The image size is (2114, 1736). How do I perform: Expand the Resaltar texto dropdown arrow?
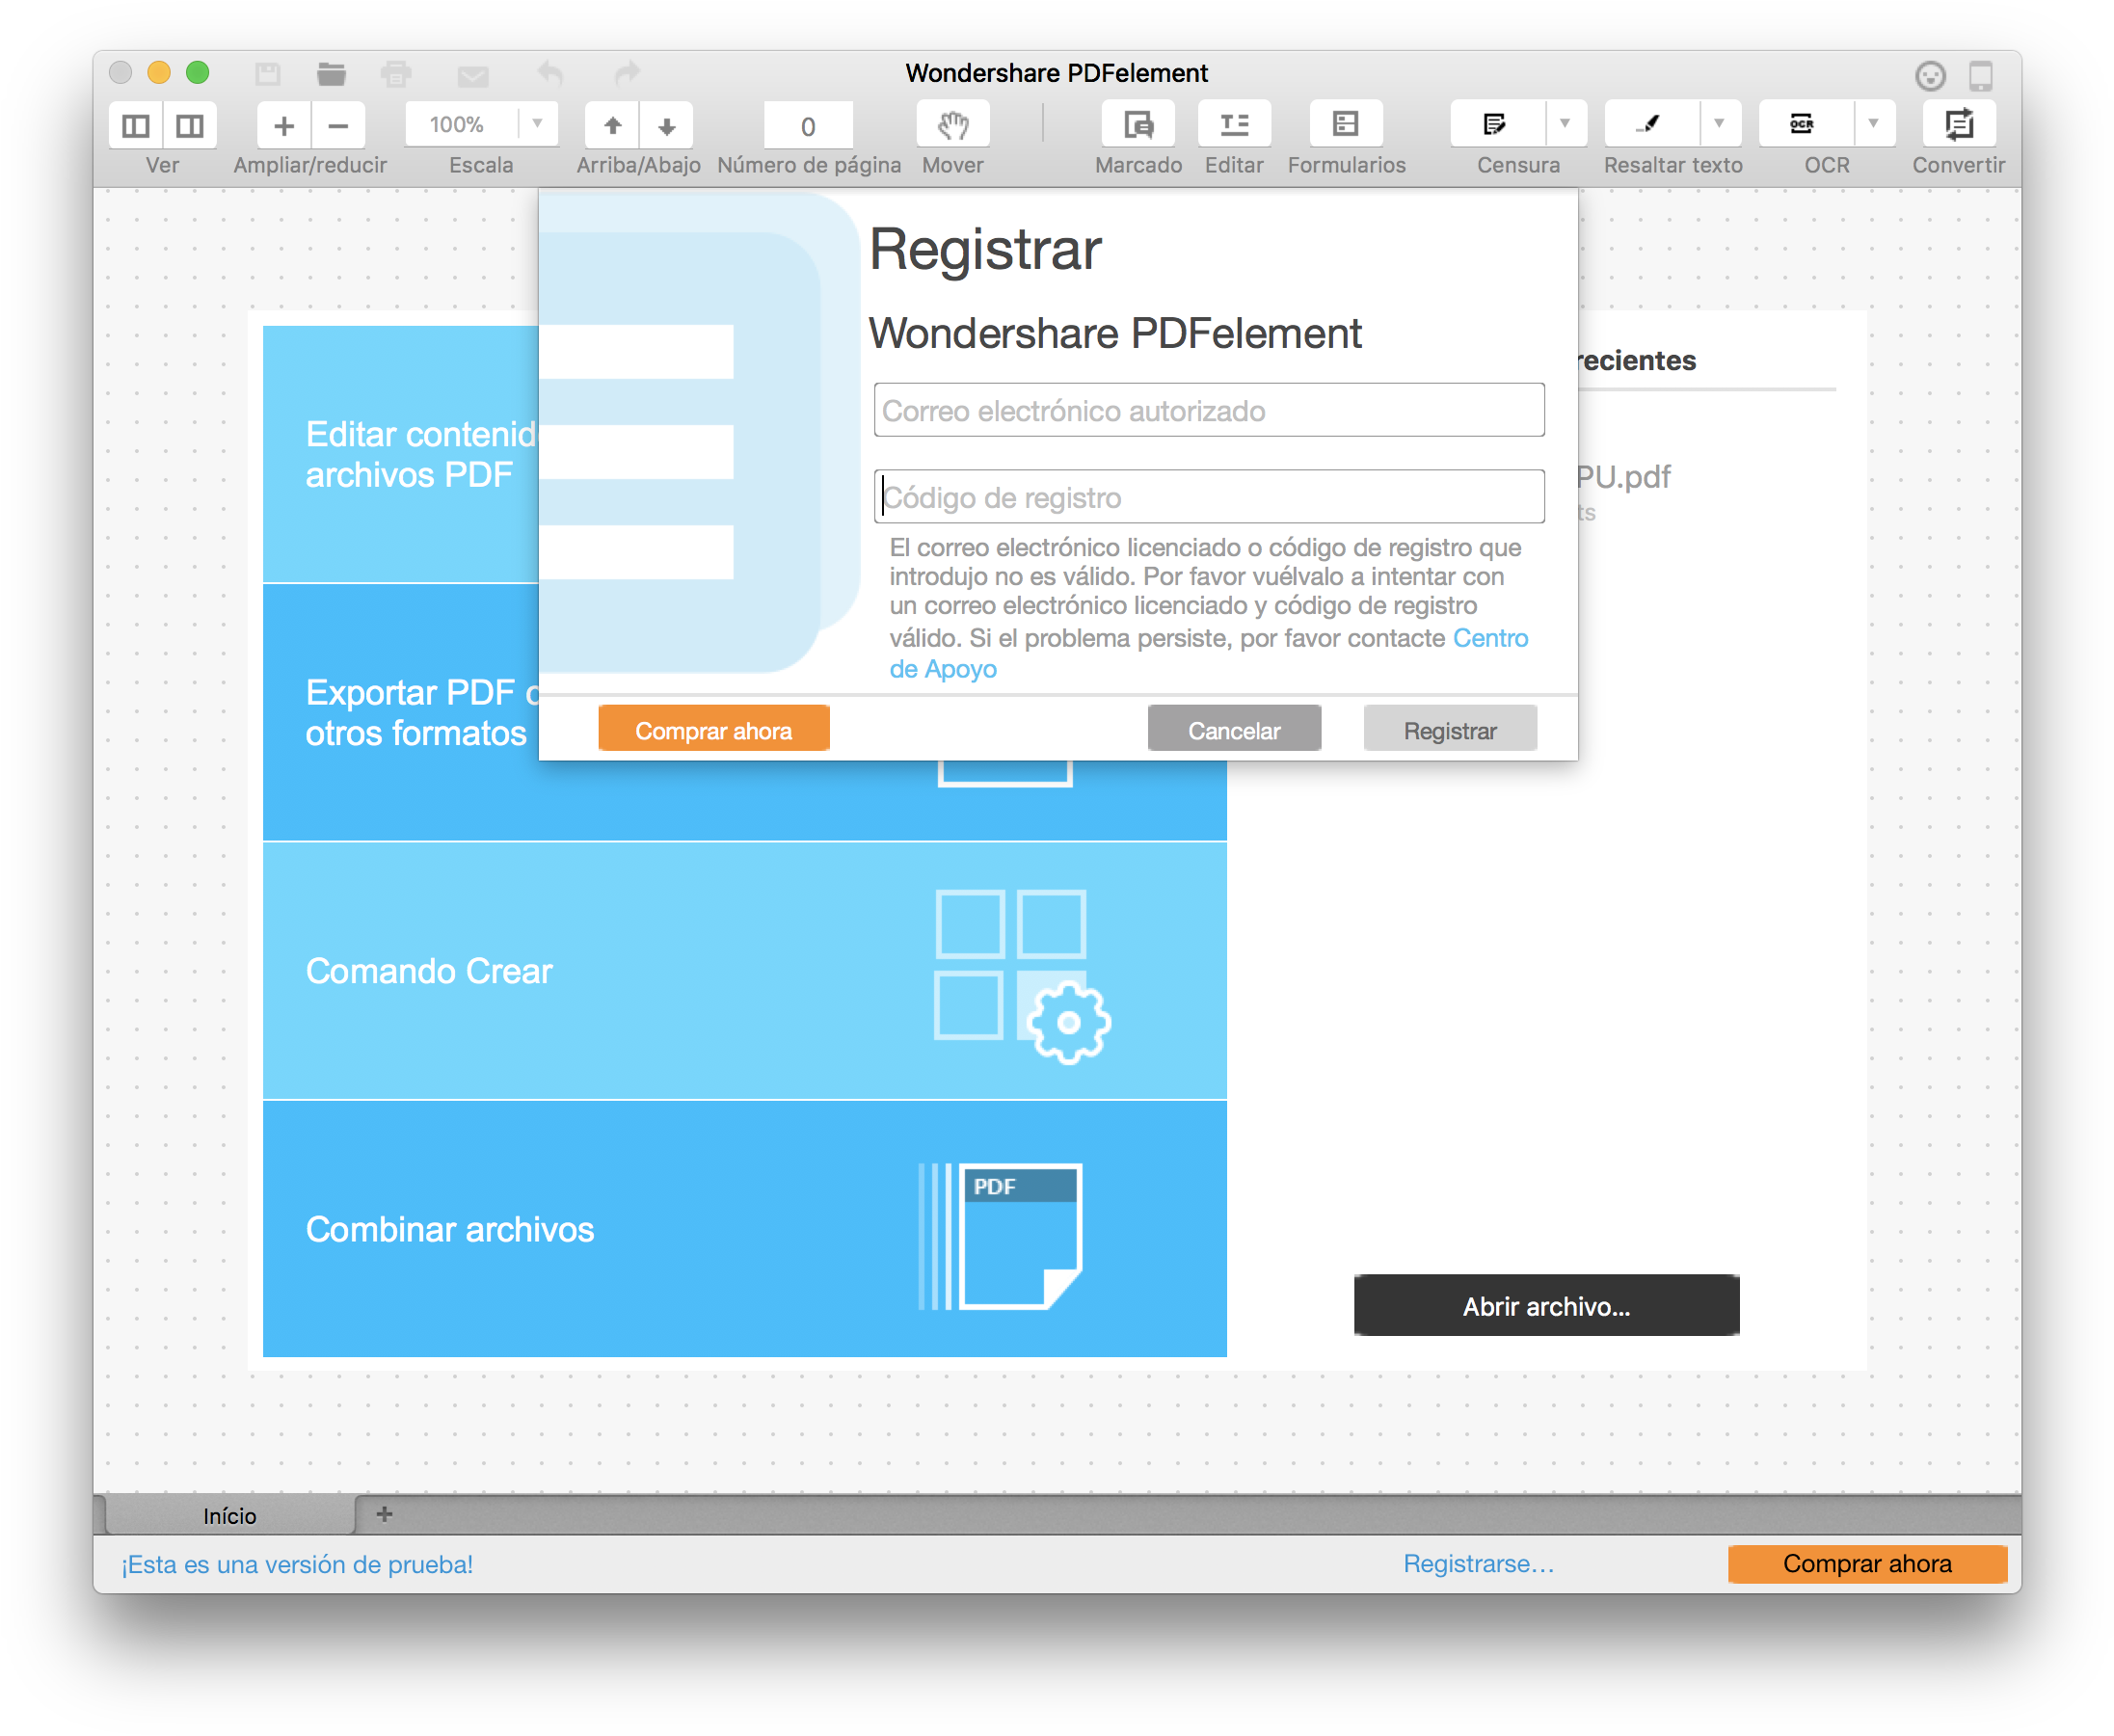[x=1719, y=124]
